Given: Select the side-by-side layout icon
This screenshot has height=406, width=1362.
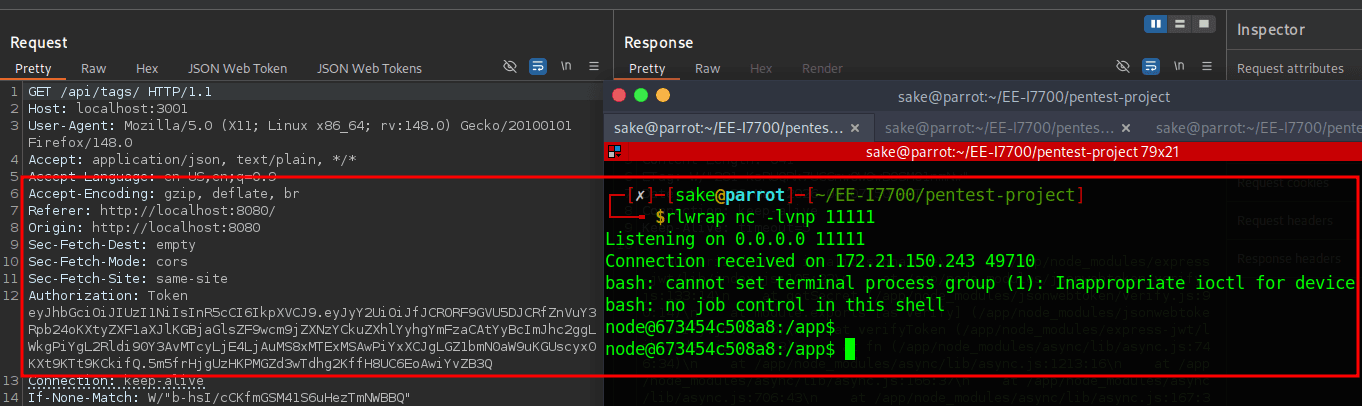Looking at the screenshot, I should (x=1157, y=23).
